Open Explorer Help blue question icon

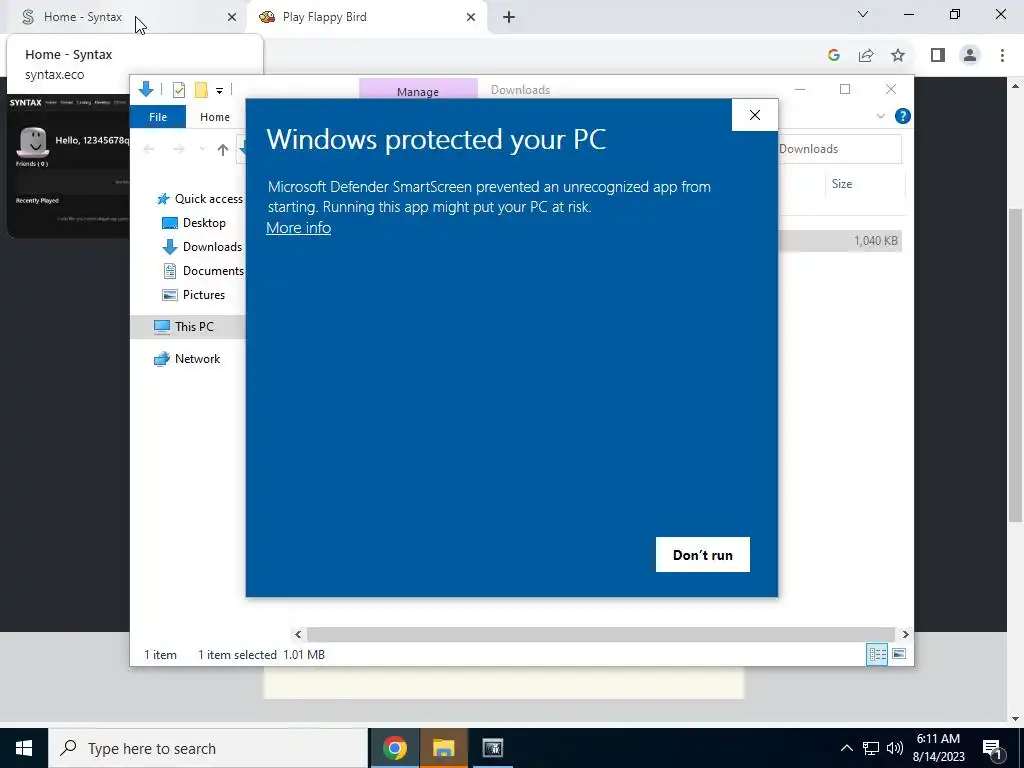click(x=903, y=116)
